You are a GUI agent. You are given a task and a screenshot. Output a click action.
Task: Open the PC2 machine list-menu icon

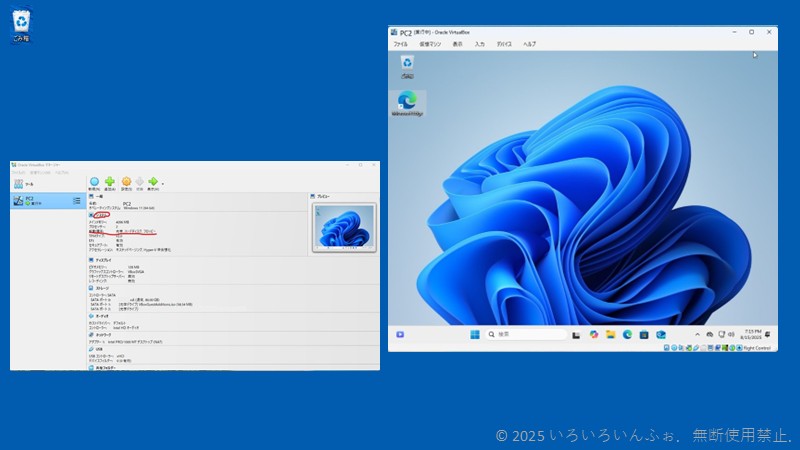[x=77, y=201]
